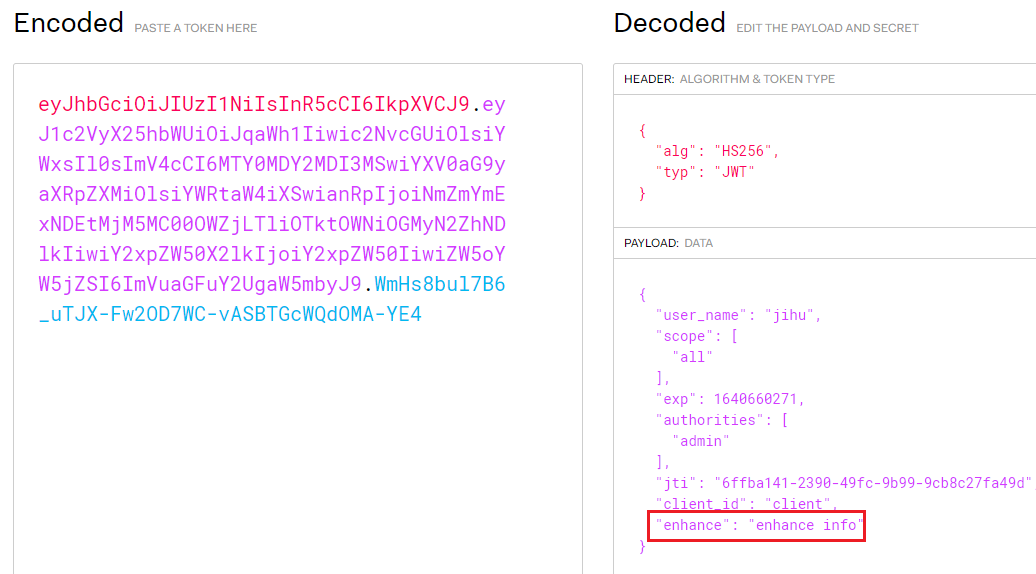1036x574 pixels.
Task: Click the HEADER: ALGORITHM & TOKEN TYPE label
Action: (729, 79)
